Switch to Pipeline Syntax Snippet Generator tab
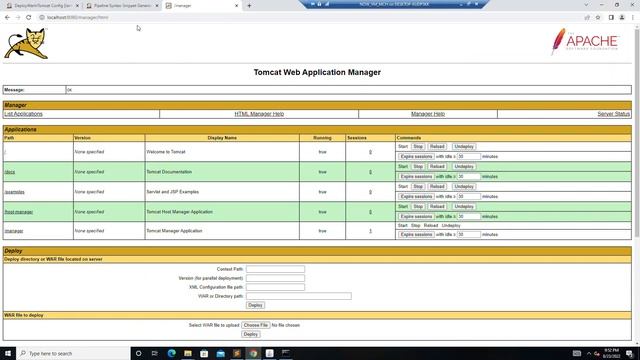Screen dimensions: 640x360 (x=122, y=6)
